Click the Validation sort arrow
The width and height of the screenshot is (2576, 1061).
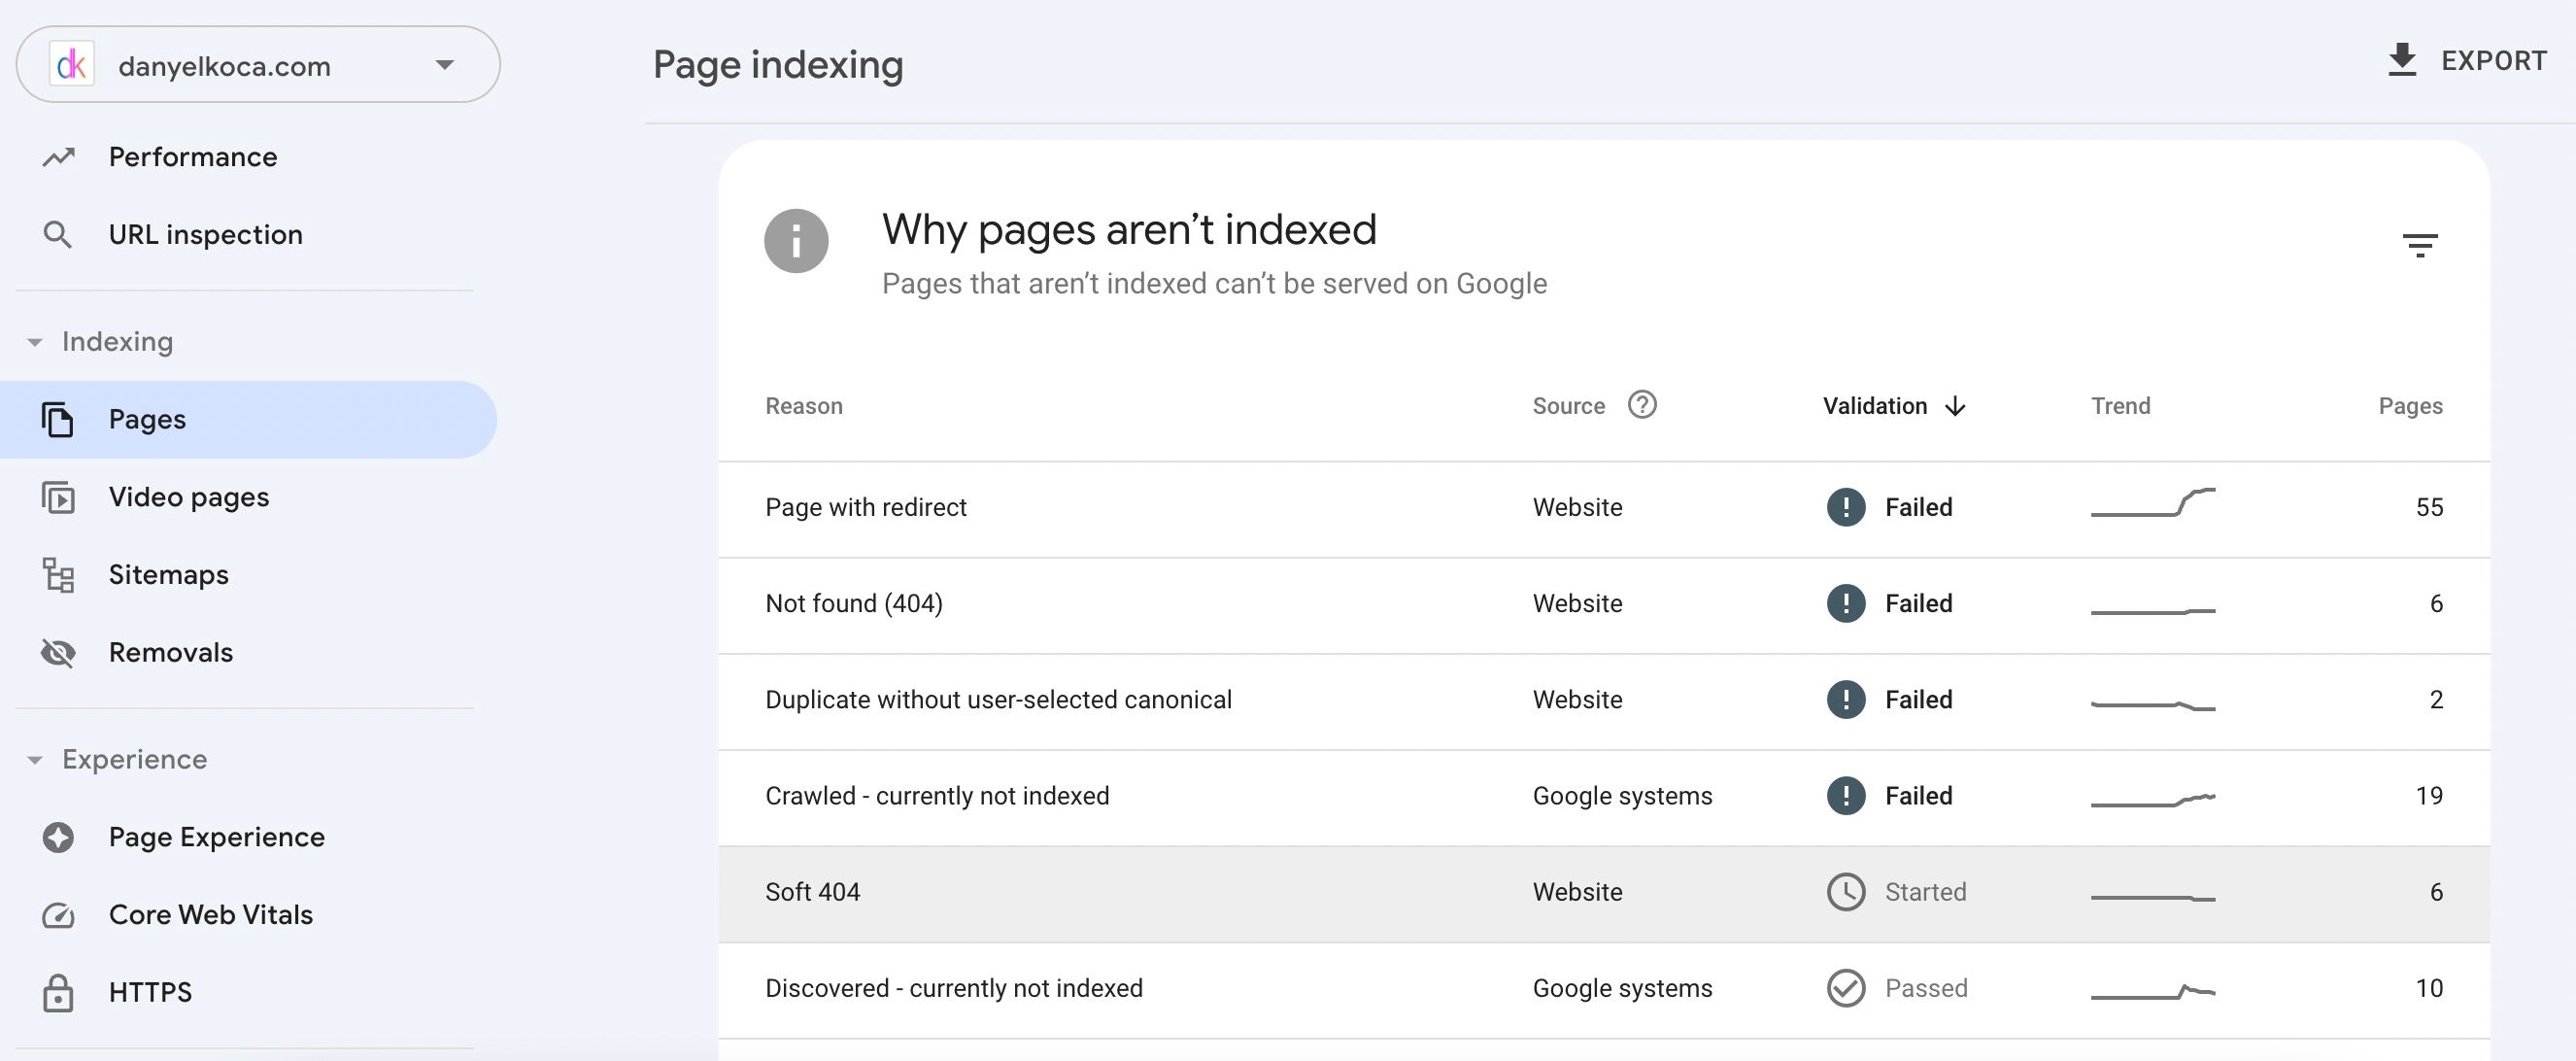[1954, 406]
